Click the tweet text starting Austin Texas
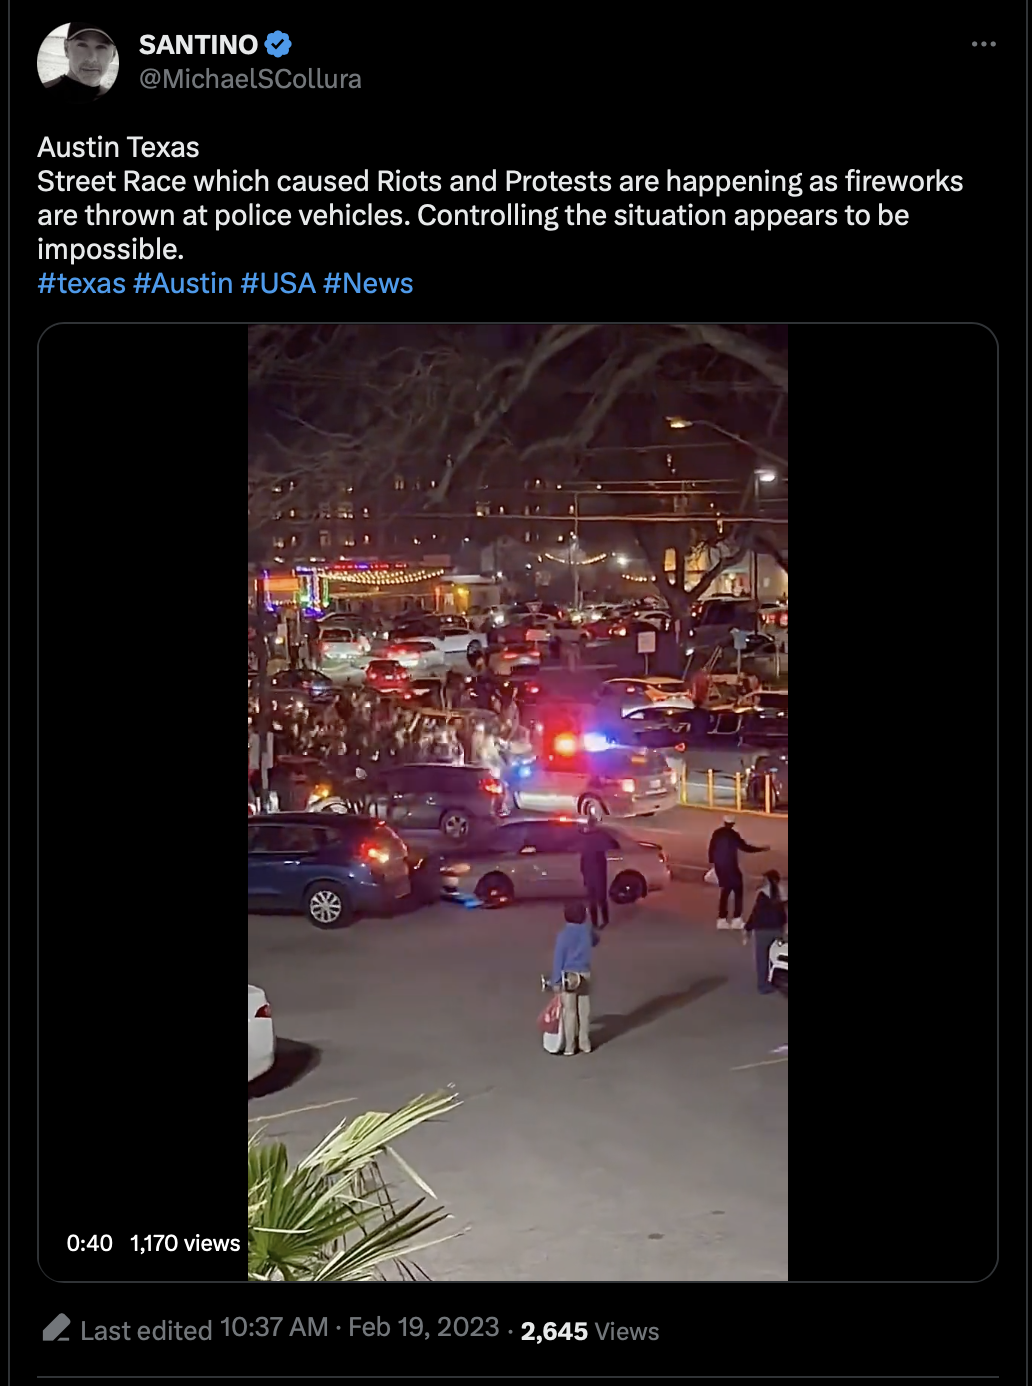Viewport: 1032px width, 1386px height. pyautogui.click(x=500, y=198)
